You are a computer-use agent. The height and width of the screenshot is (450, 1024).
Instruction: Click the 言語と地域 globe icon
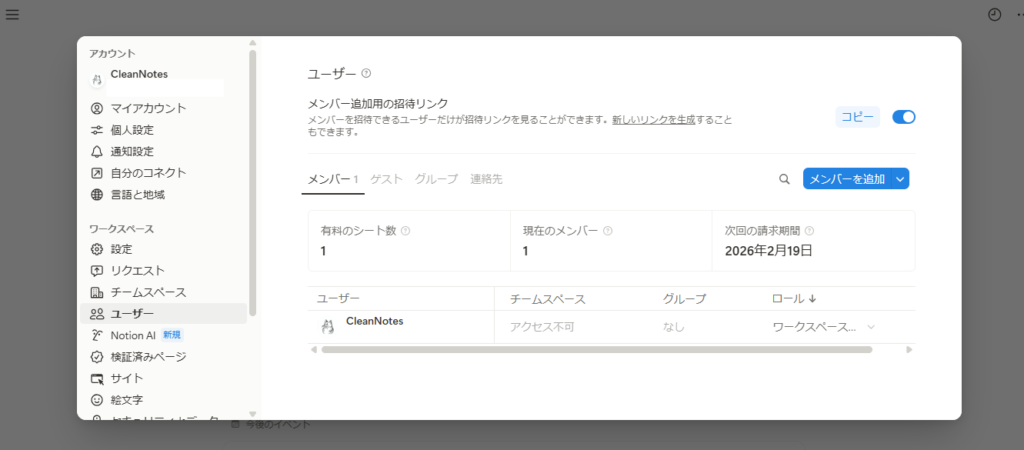(97, 195)
